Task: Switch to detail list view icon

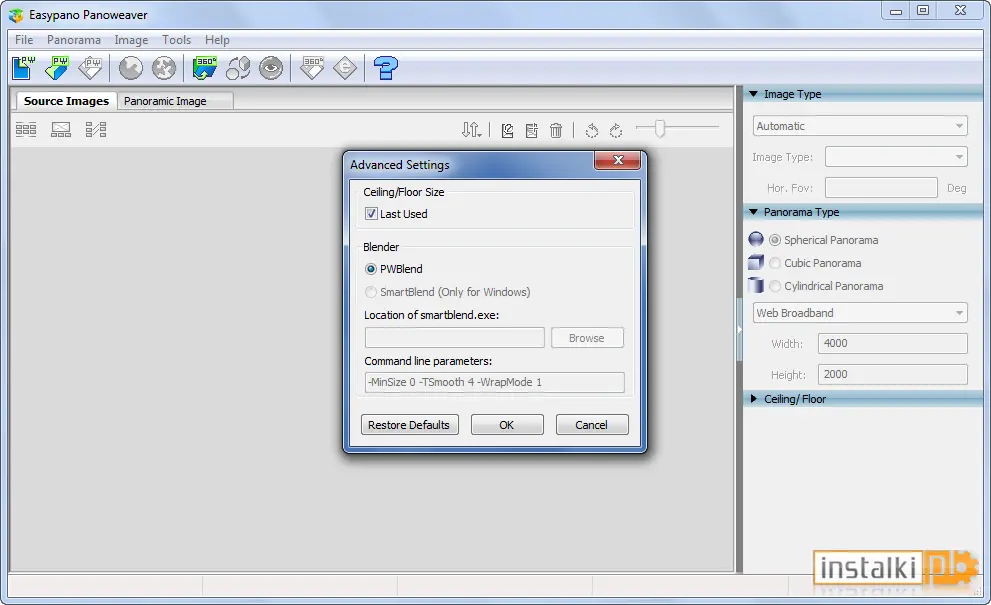Action: click(96, 130)
